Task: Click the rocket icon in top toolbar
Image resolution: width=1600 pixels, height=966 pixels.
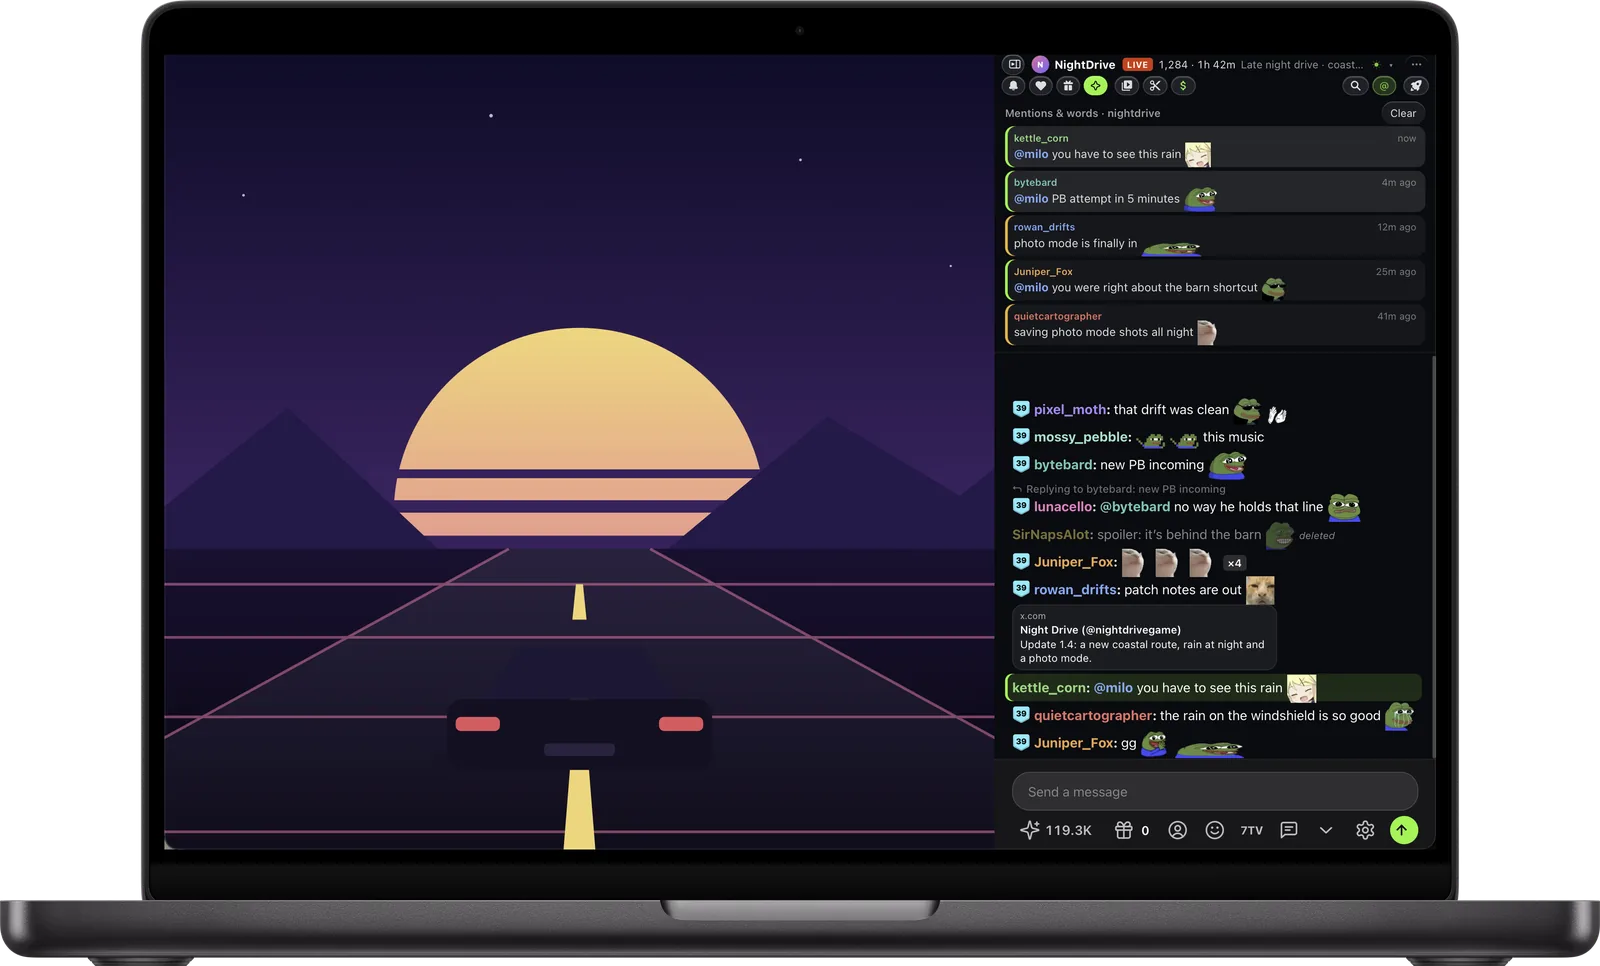Action: (x=1415, y=86)
